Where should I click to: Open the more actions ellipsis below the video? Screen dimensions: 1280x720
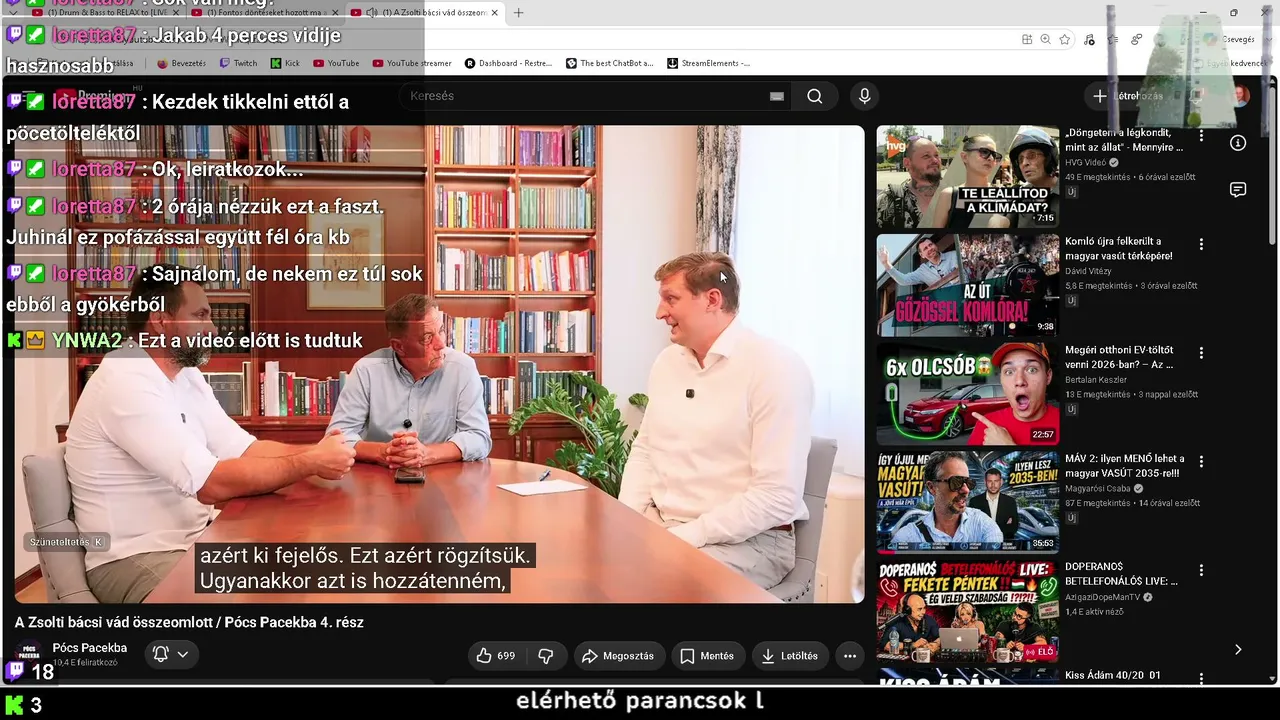[x=850, y=656]
